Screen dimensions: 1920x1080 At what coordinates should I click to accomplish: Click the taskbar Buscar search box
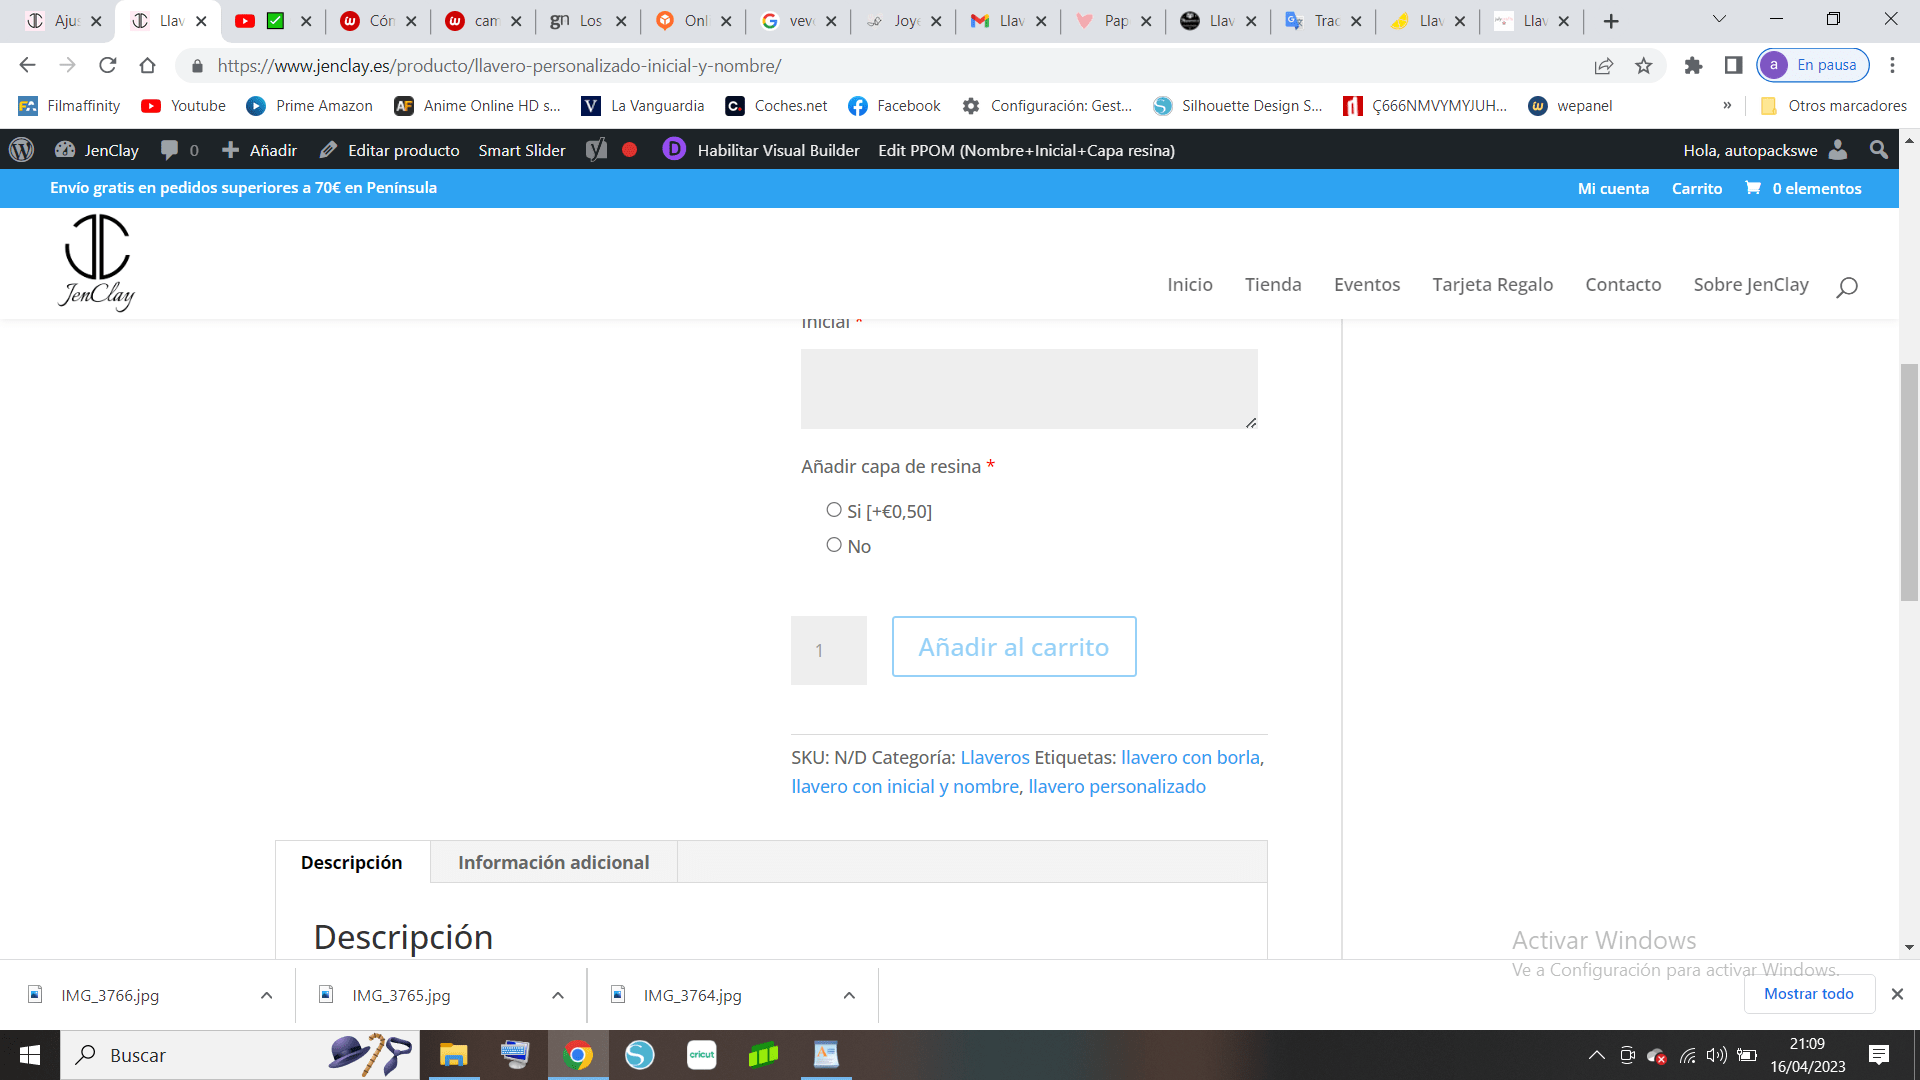[240, 1055]
